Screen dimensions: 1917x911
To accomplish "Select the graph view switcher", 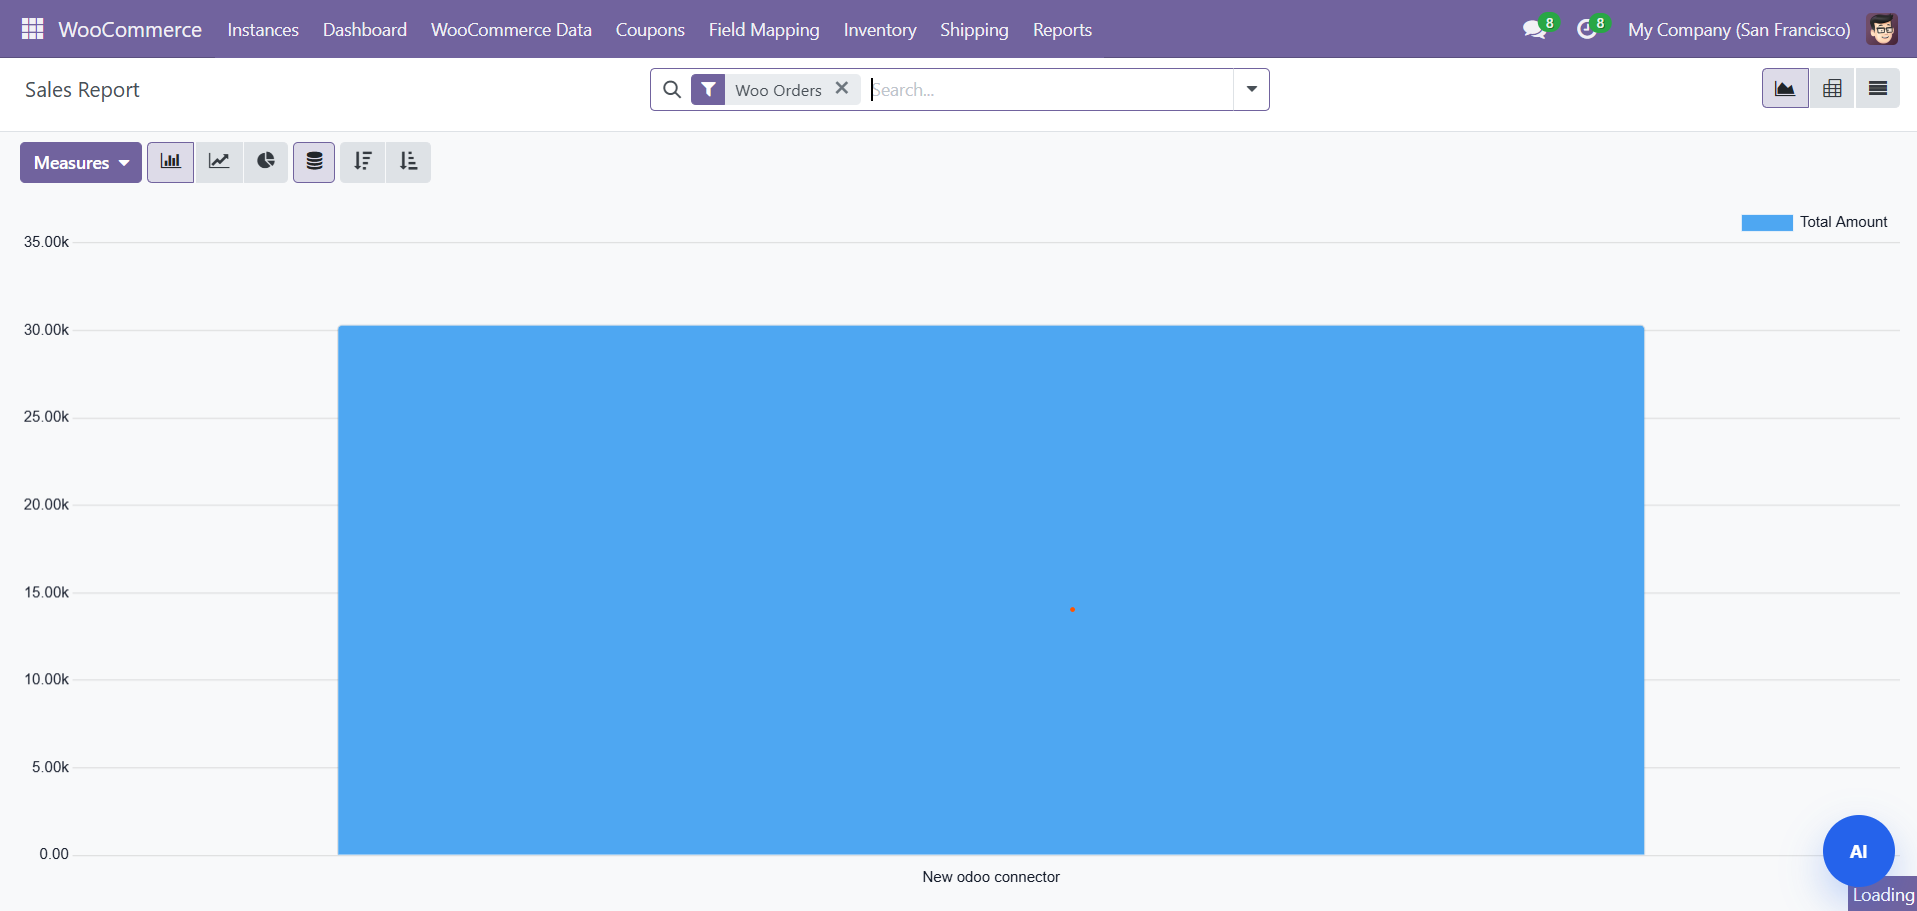I will pos(1785,89).
